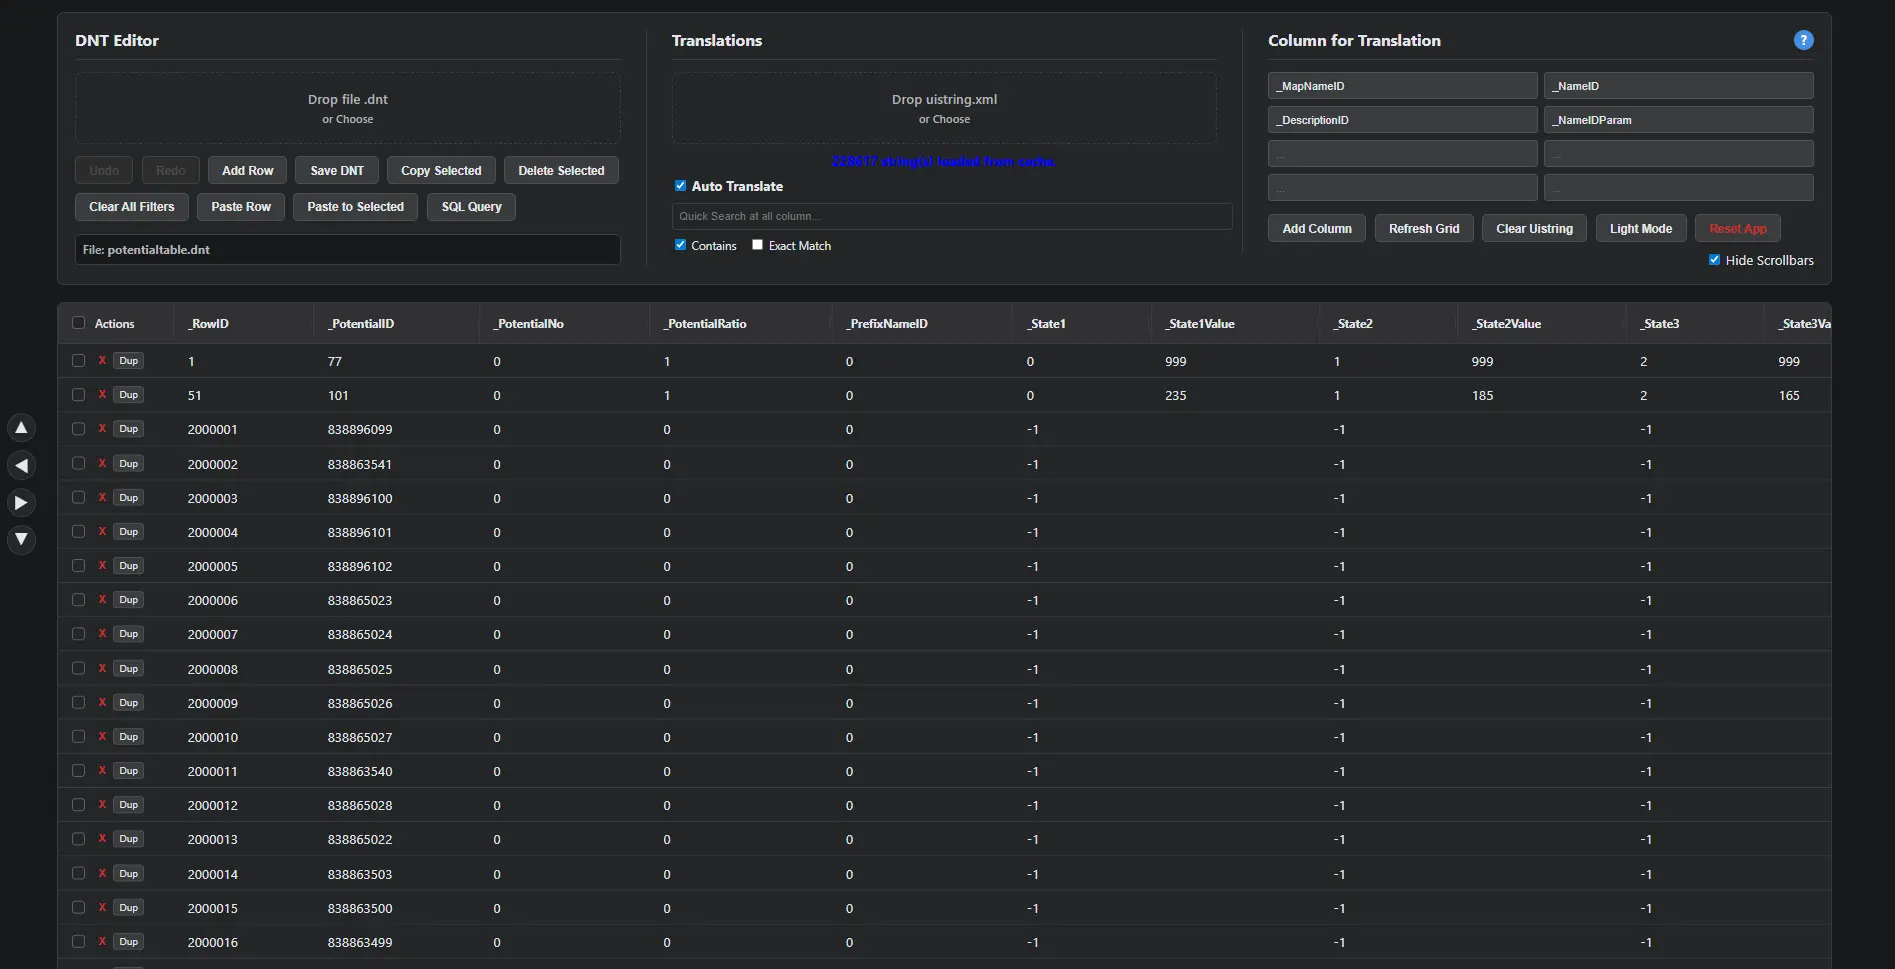The image size is (1895, 969).
Task: Click Paste to Selected button
Action: [x=355, y=207]
